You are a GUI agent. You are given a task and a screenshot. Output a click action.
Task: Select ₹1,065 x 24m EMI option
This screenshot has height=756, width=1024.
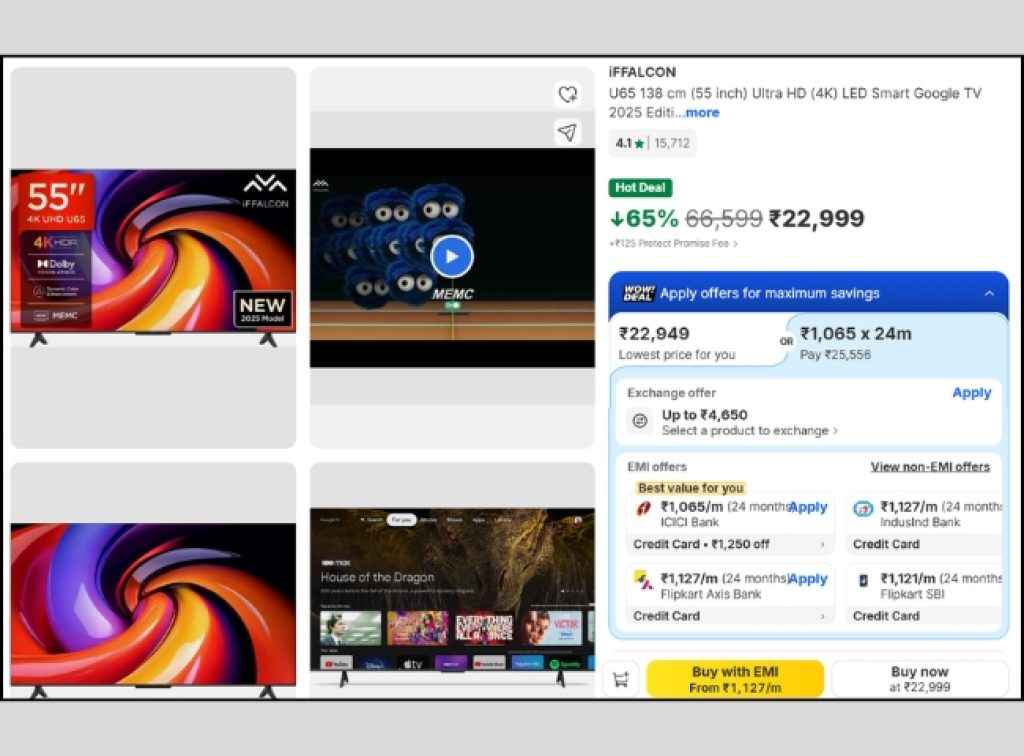coord(898,343)
